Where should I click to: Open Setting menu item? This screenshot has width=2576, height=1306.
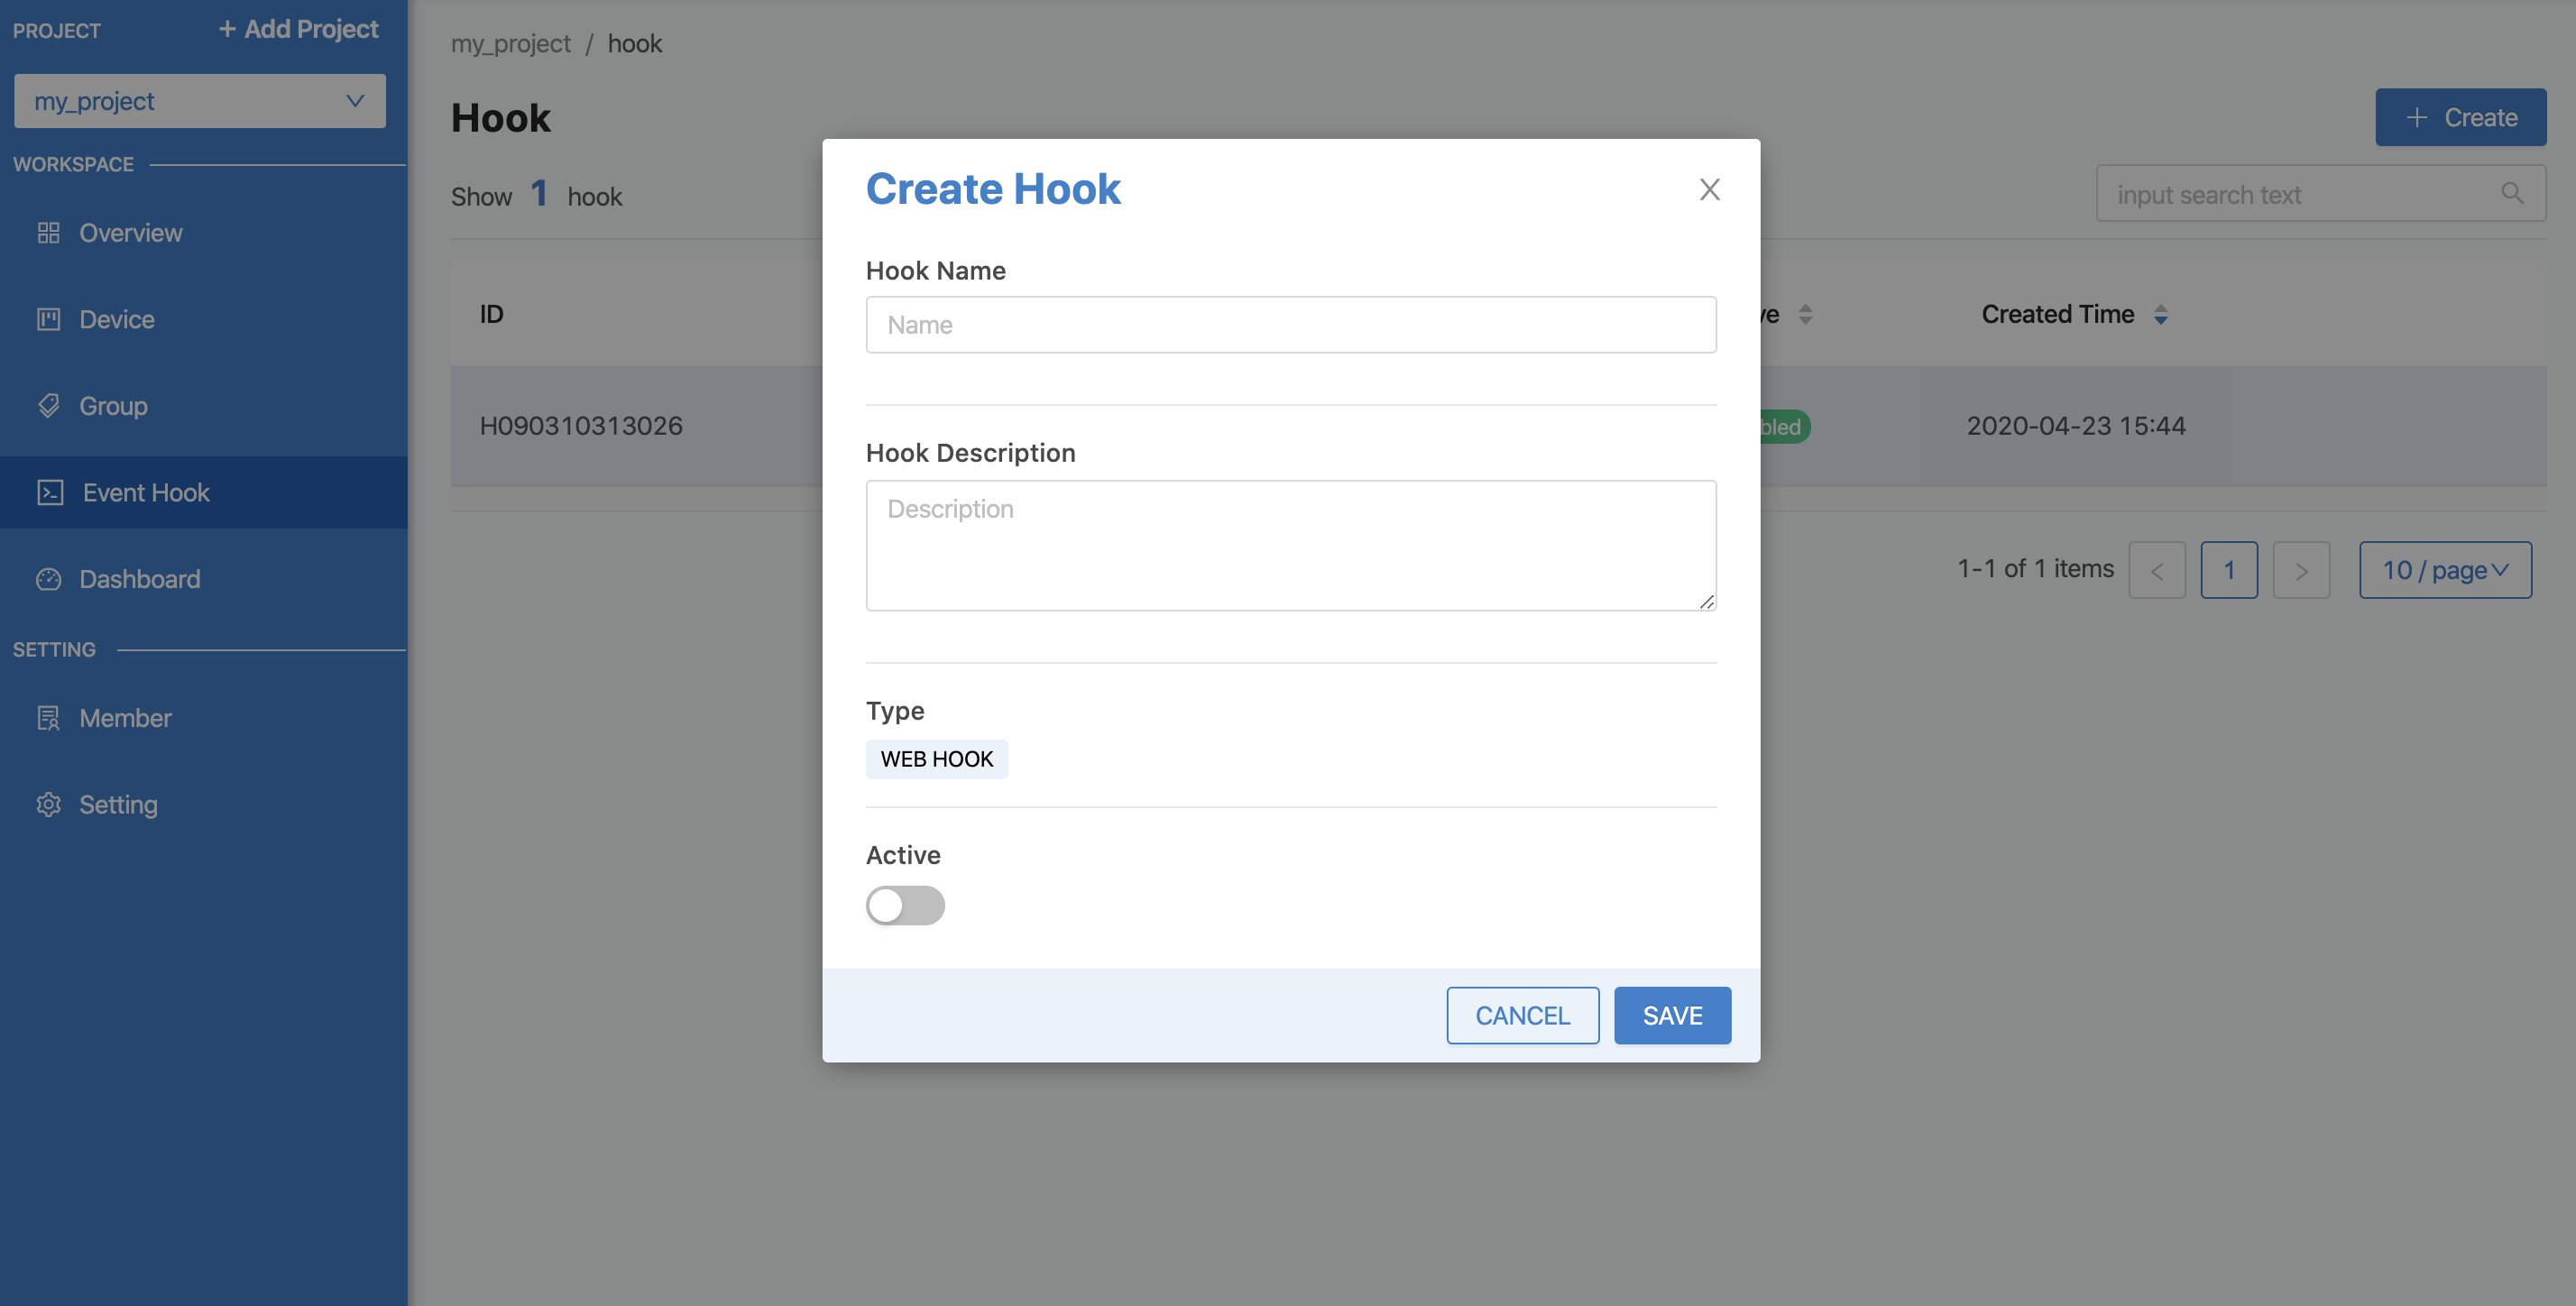point(204,805)
